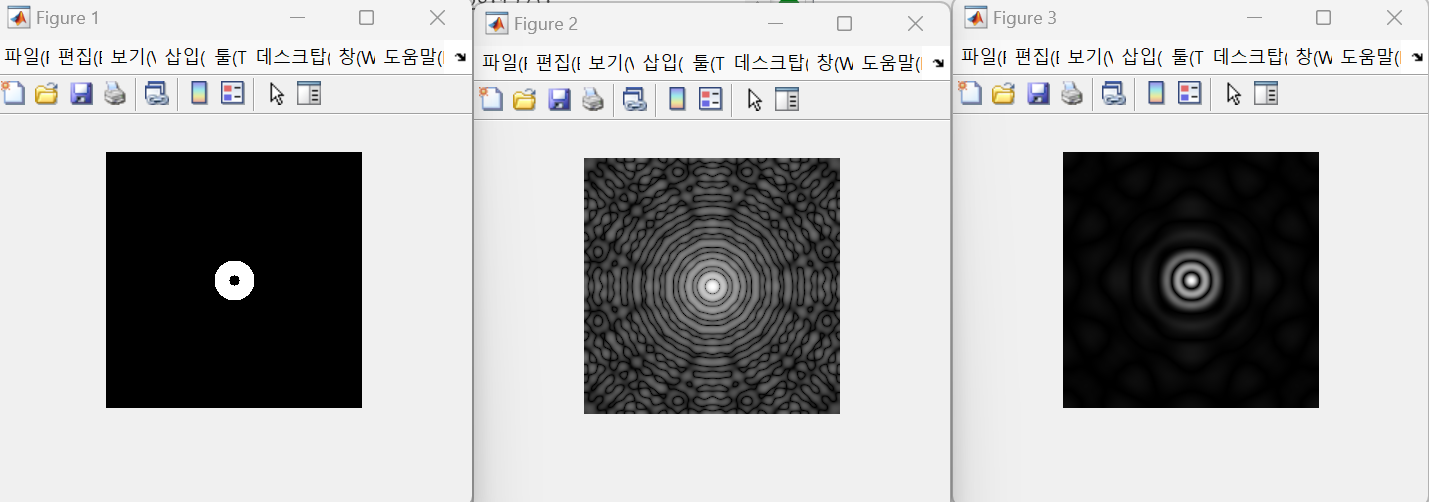Open 도움말 menu in Figure 1

click(414, 57)
